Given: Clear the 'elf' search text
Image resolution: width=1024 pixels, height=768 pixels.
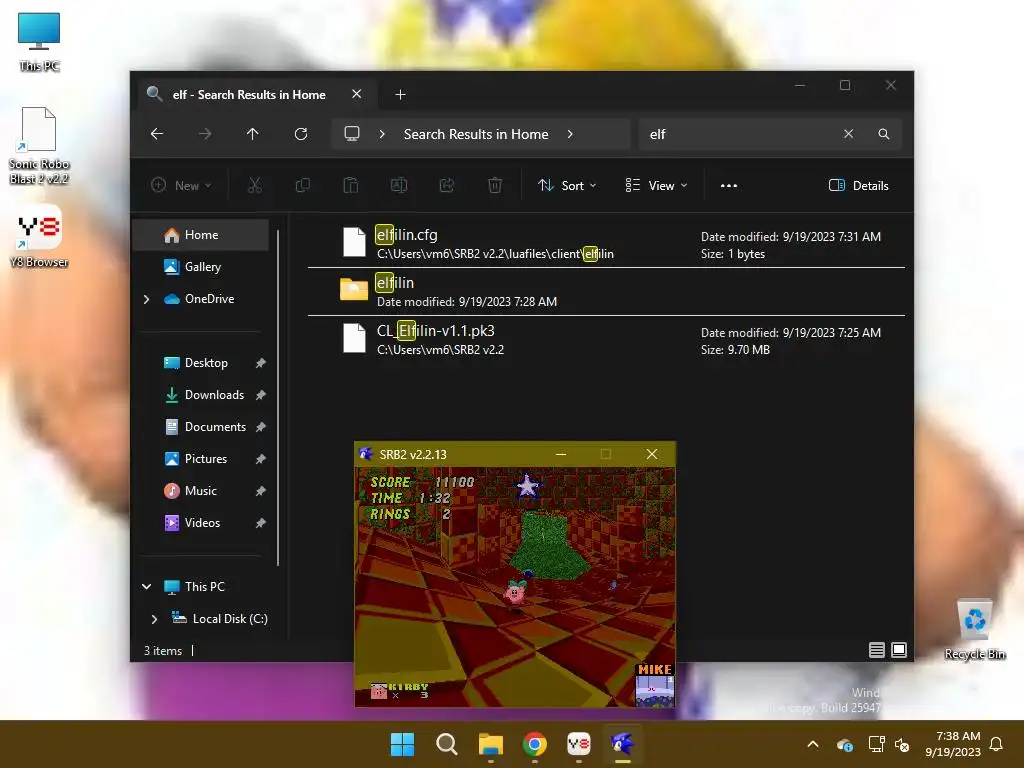Looking at the screenshot, I should [848, 134].
